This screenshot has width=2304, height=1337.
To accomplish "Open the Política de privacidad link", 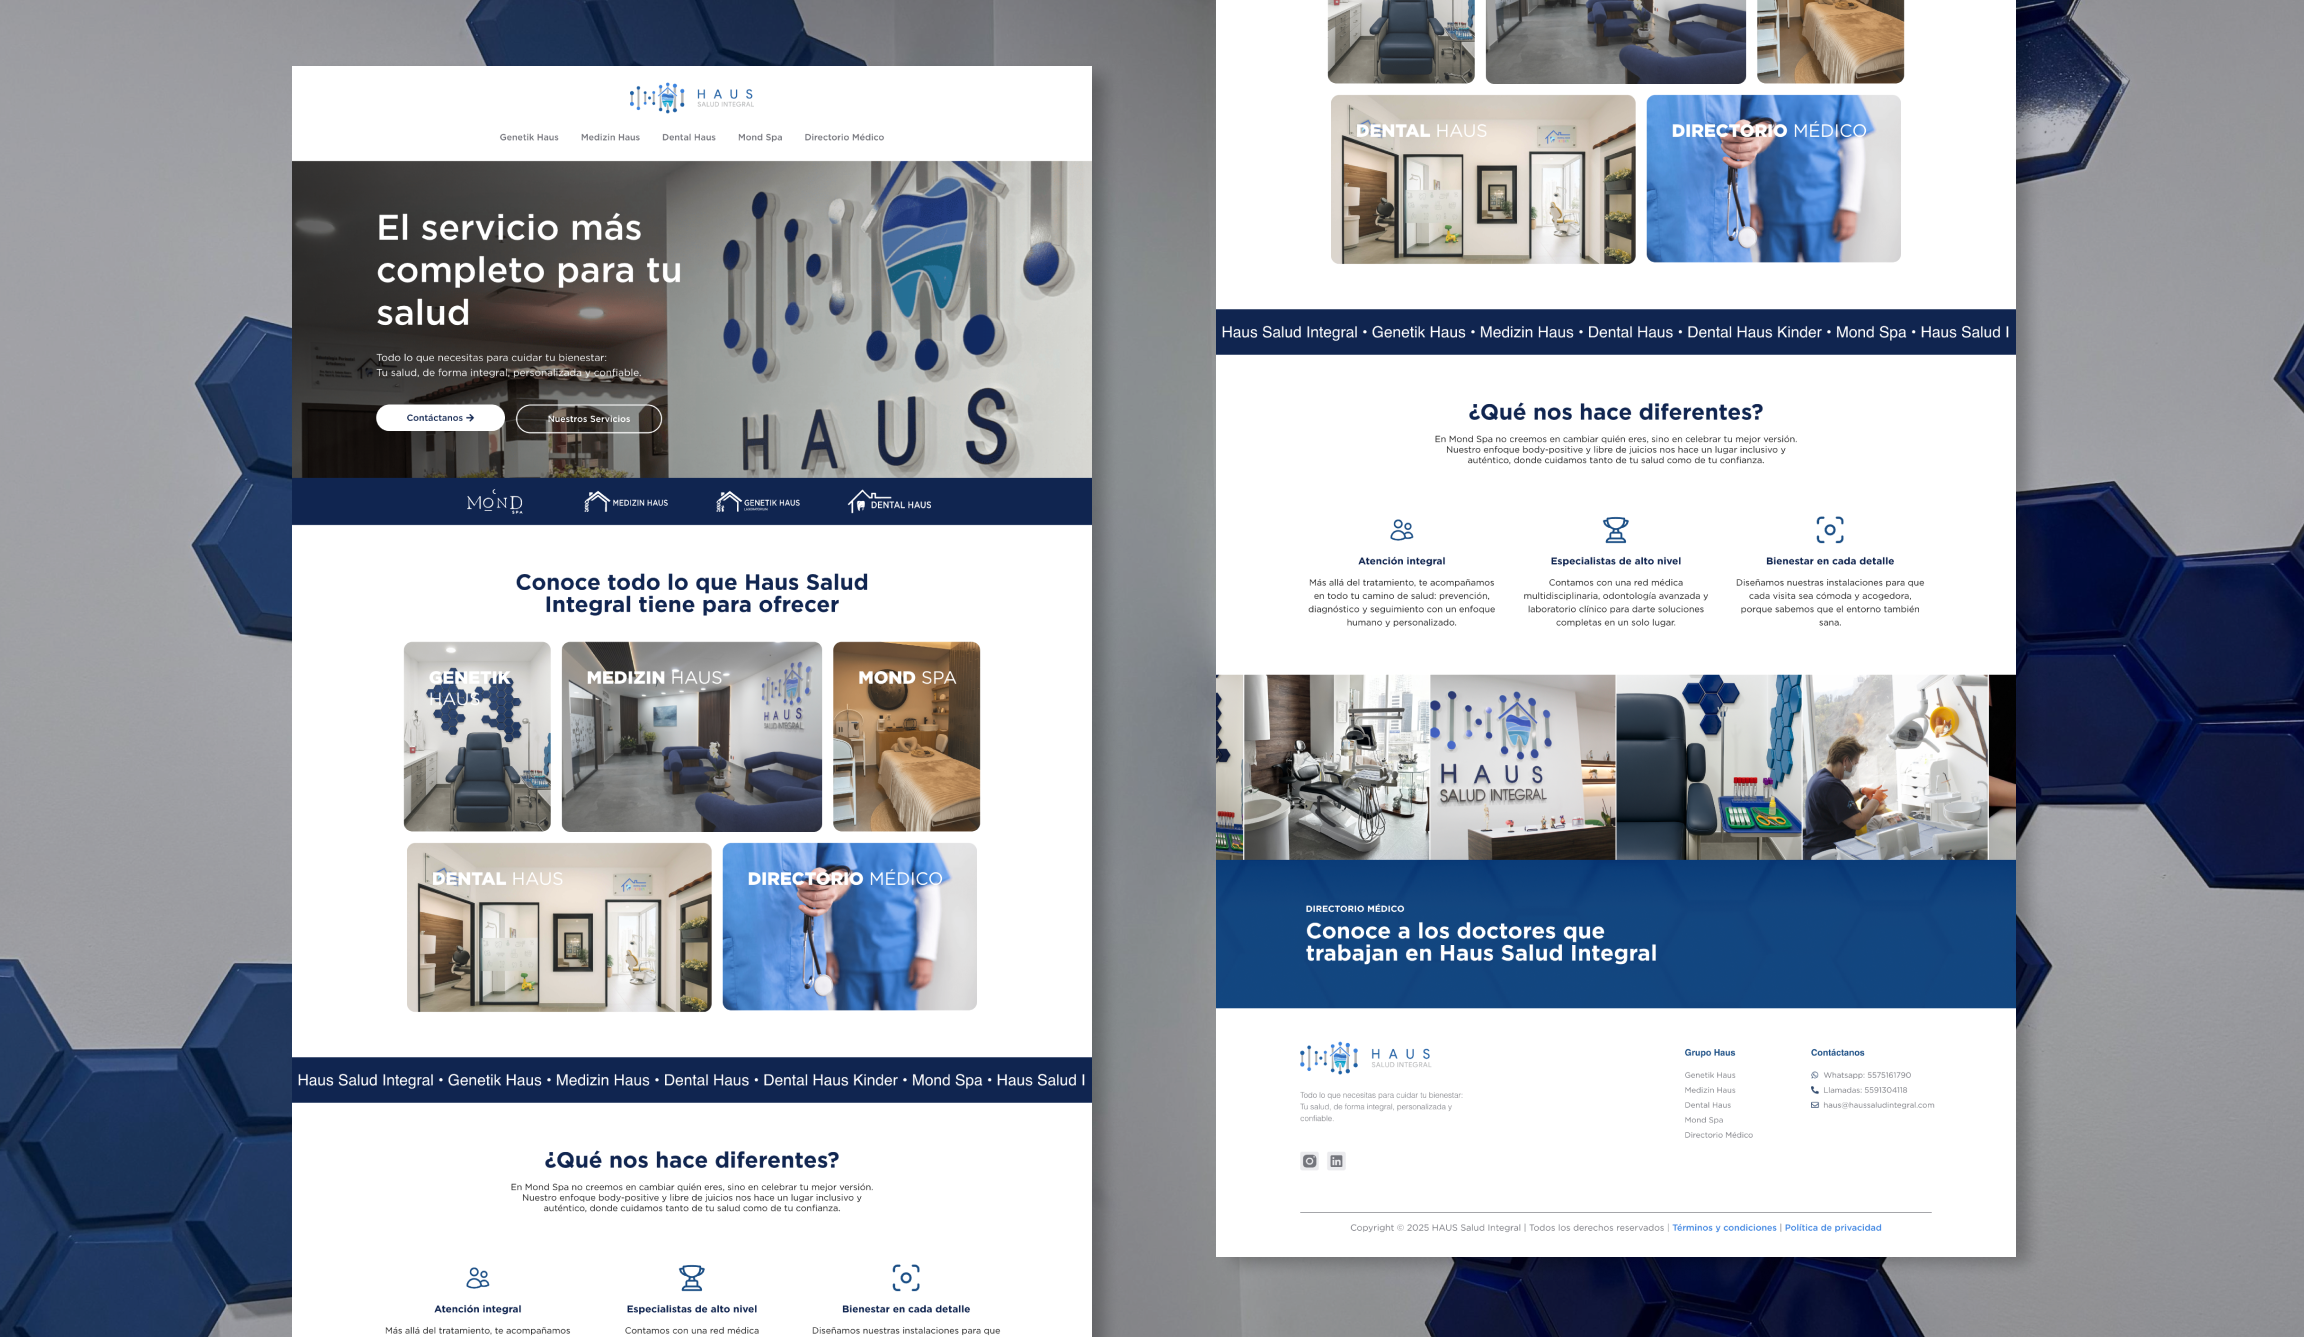I will [1833, 1227].
